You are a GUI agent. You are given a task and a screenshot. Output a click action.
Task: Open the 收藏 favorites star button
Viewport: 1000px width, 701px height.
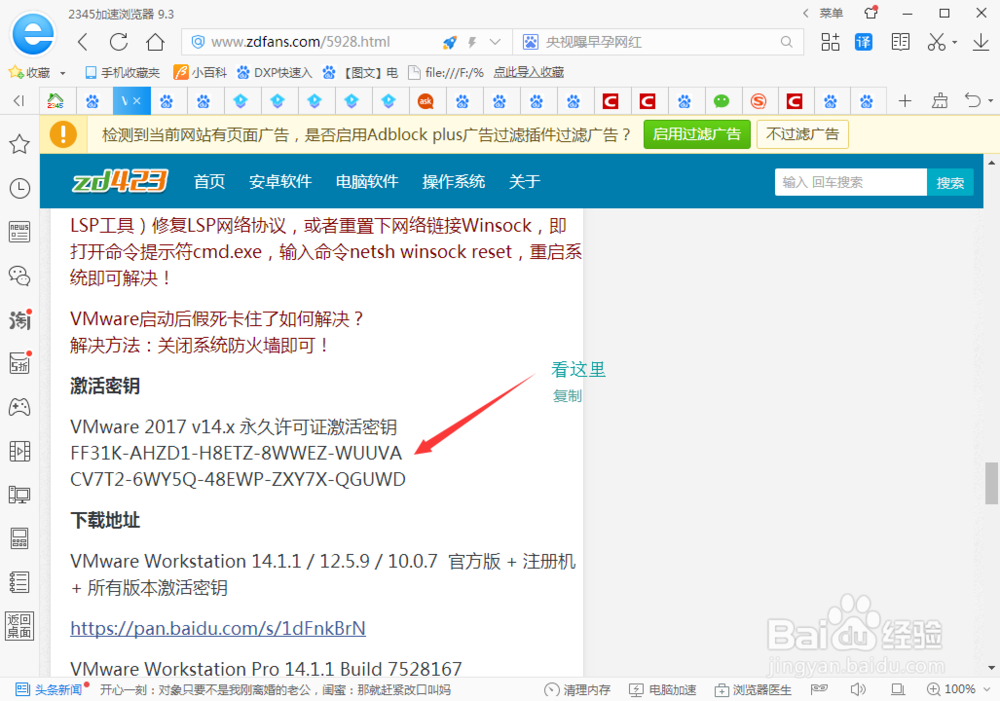pos(29,73)
